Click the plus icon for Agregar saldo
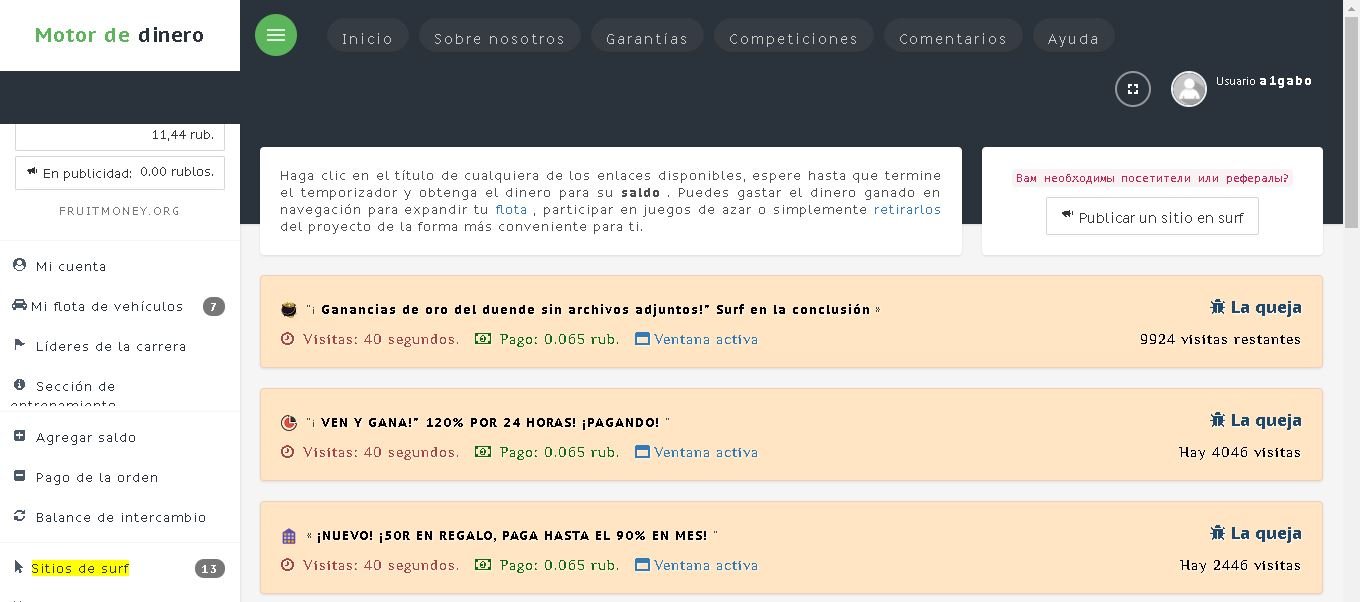The image size is (1360, 602). (19, 436)
